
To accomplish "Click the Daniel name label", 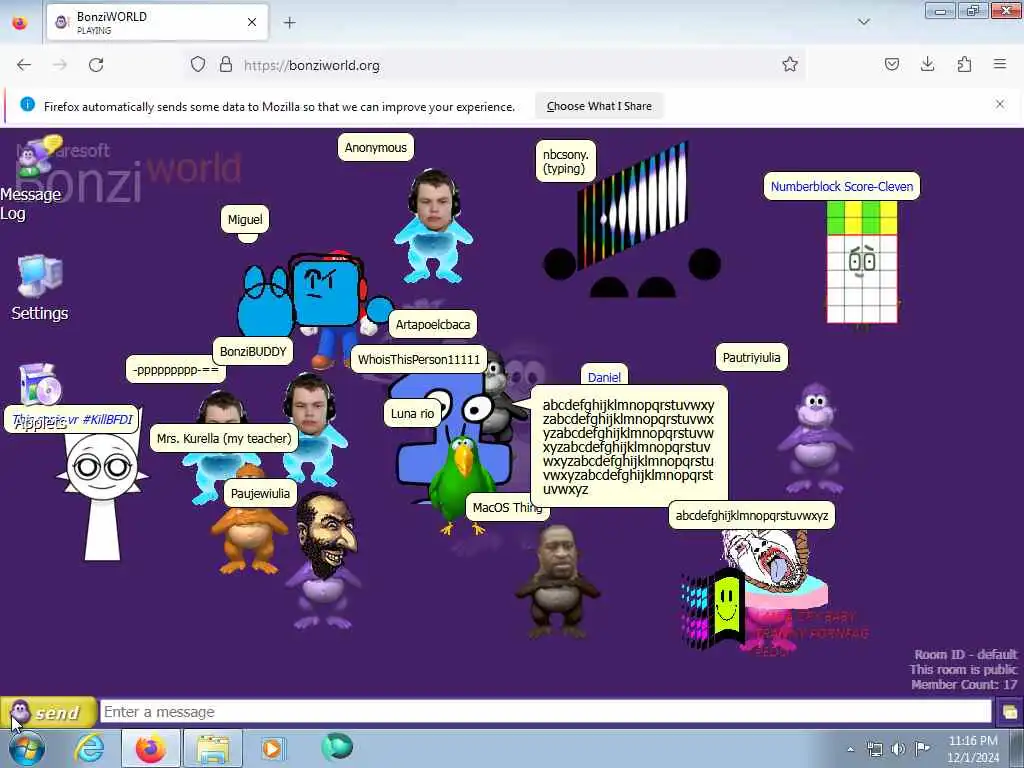I will [604, 377].
